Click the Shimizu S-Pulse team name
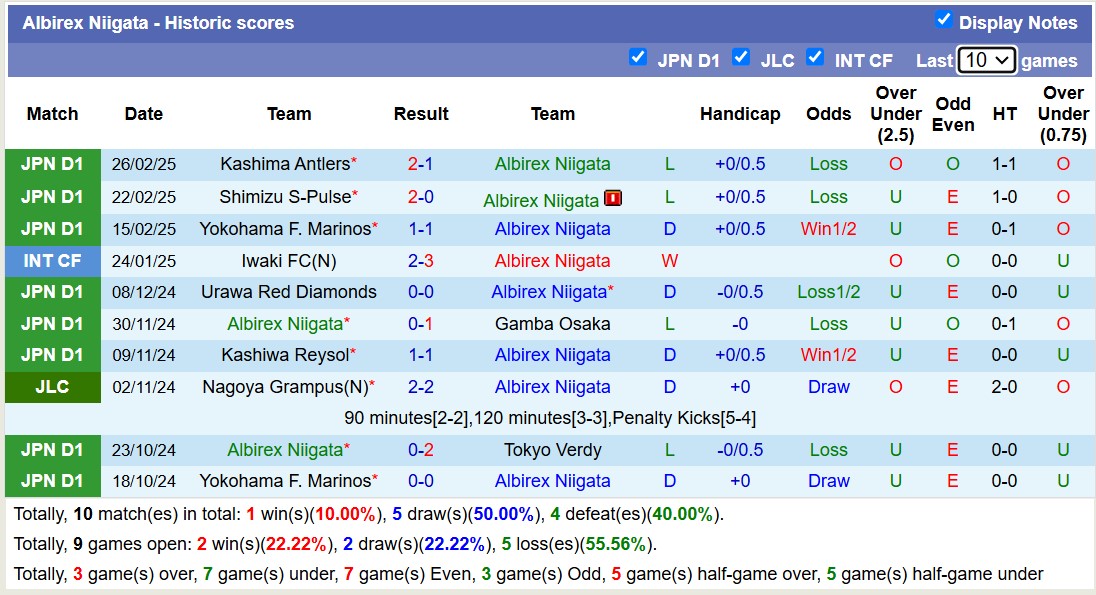 (x=284, y=197)
